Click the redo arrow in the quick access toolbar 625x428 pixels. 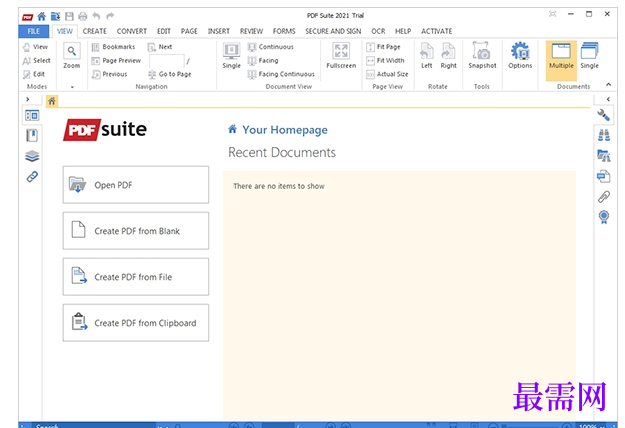point(110,16)
